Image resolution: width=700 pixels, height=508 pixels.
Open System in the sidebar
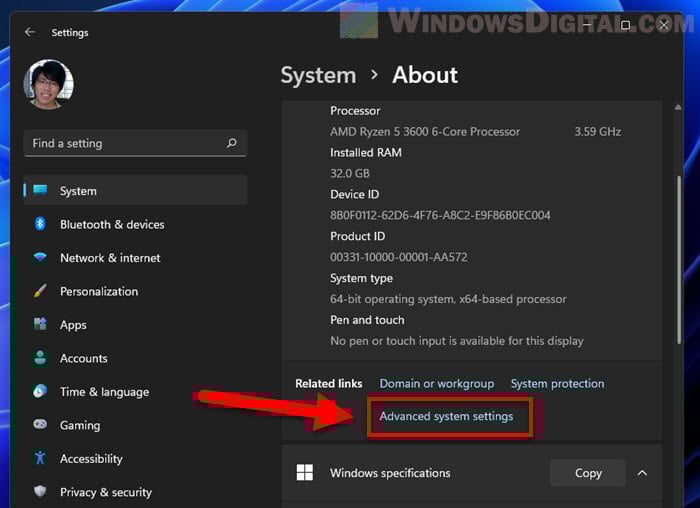click(135, 191)
